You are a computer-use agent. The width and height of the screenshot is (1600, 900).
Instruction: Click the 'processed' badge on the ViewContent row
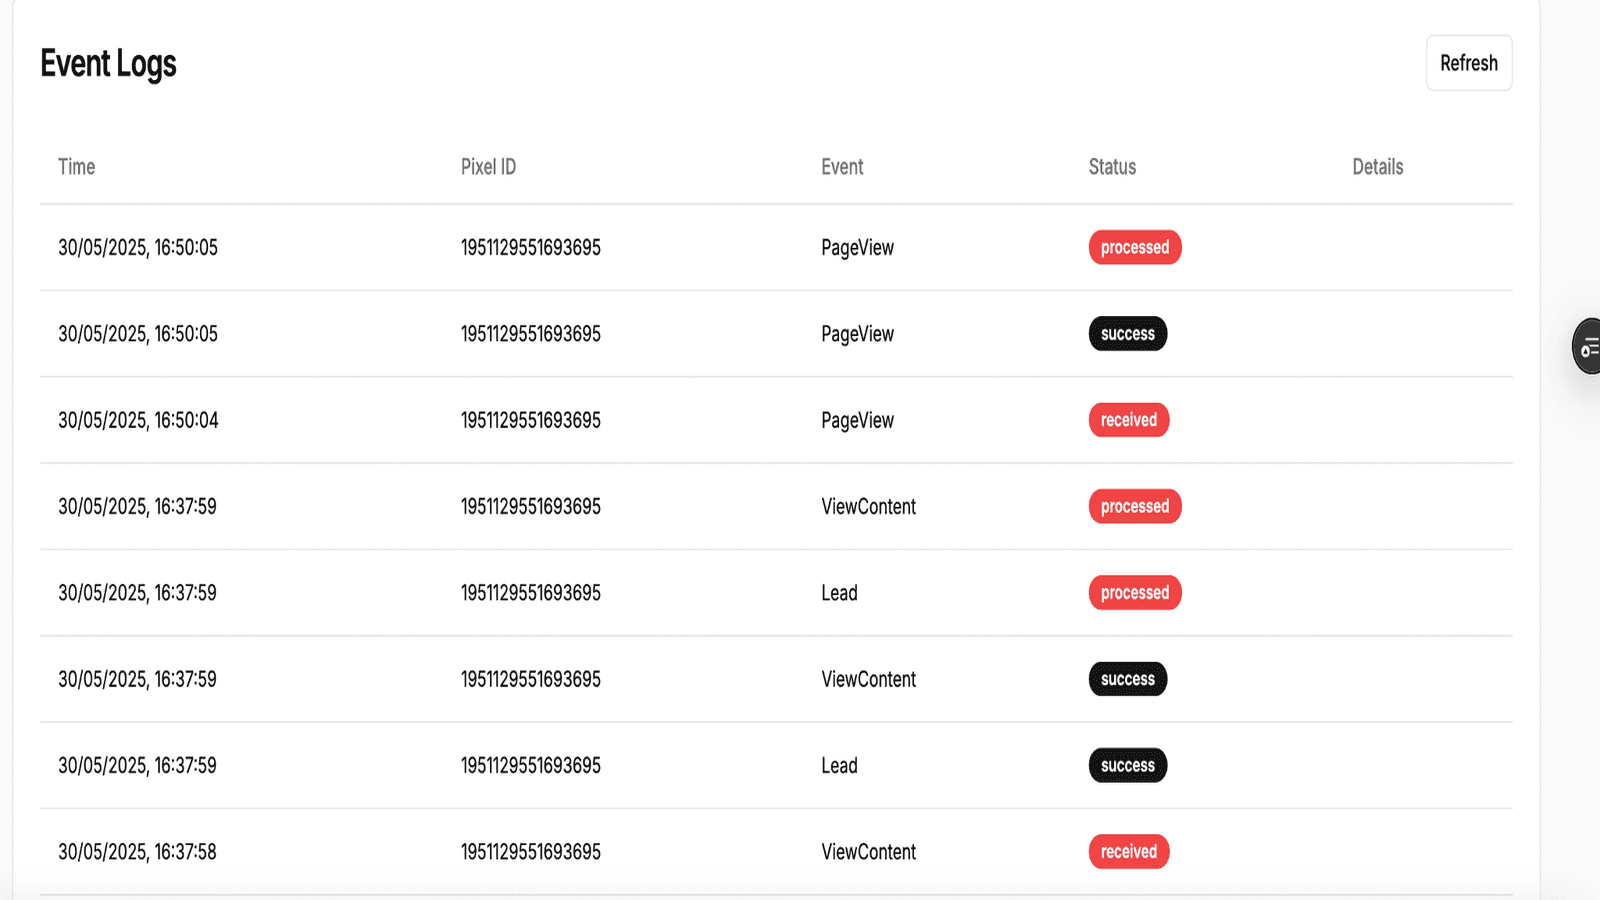[1134, 506]
